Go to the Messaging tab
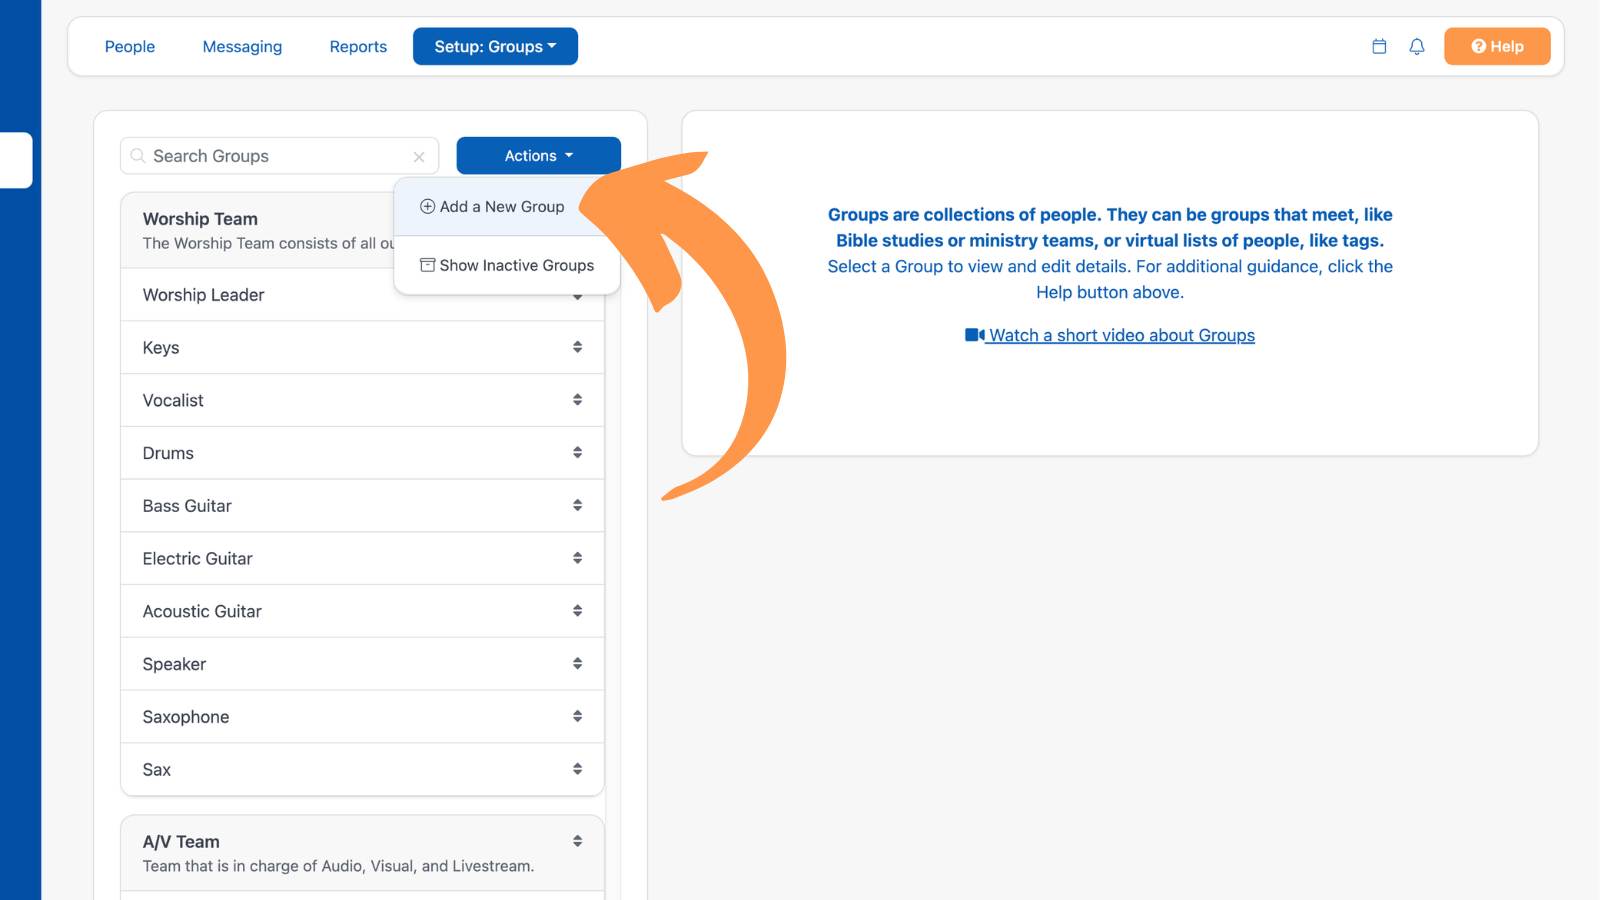 [242, 46]
